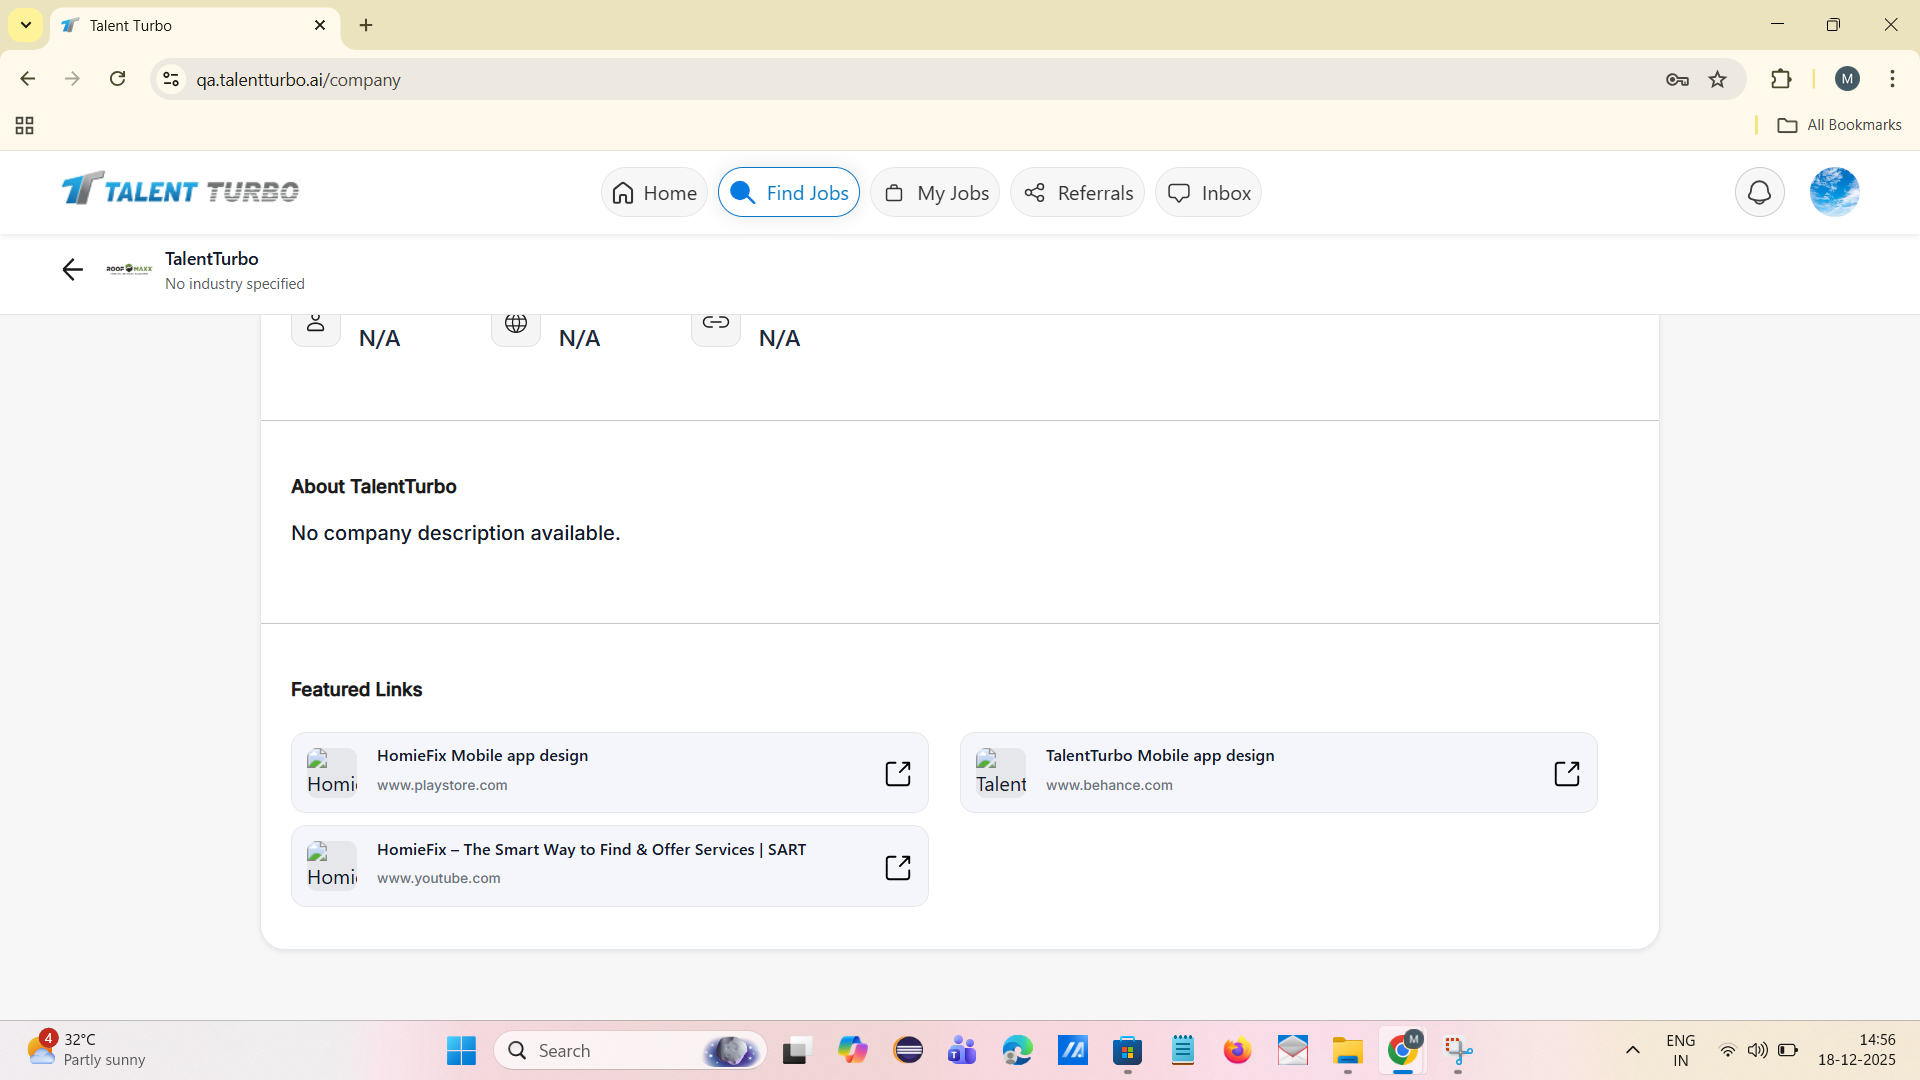Click the TalentTurbo behance link thumbnail
The image size is (1920, 1080).
(1001, 773)
